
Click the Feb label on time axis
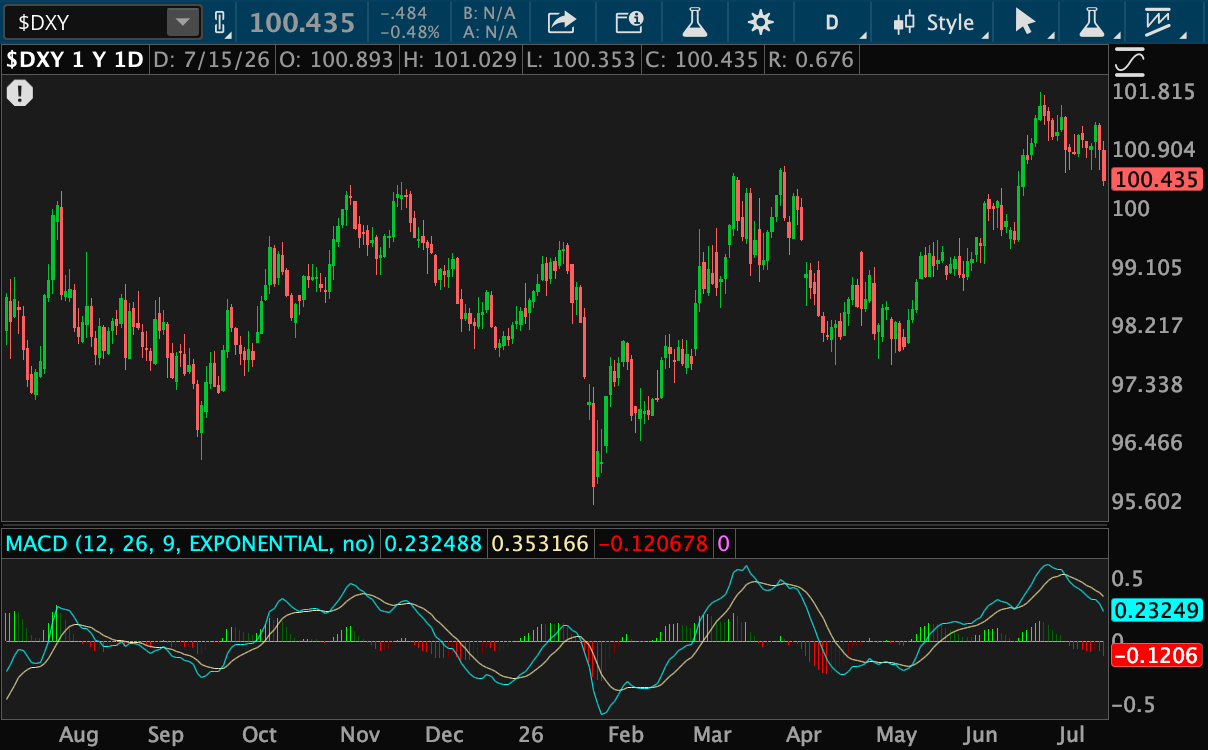(x=625, y=735)
